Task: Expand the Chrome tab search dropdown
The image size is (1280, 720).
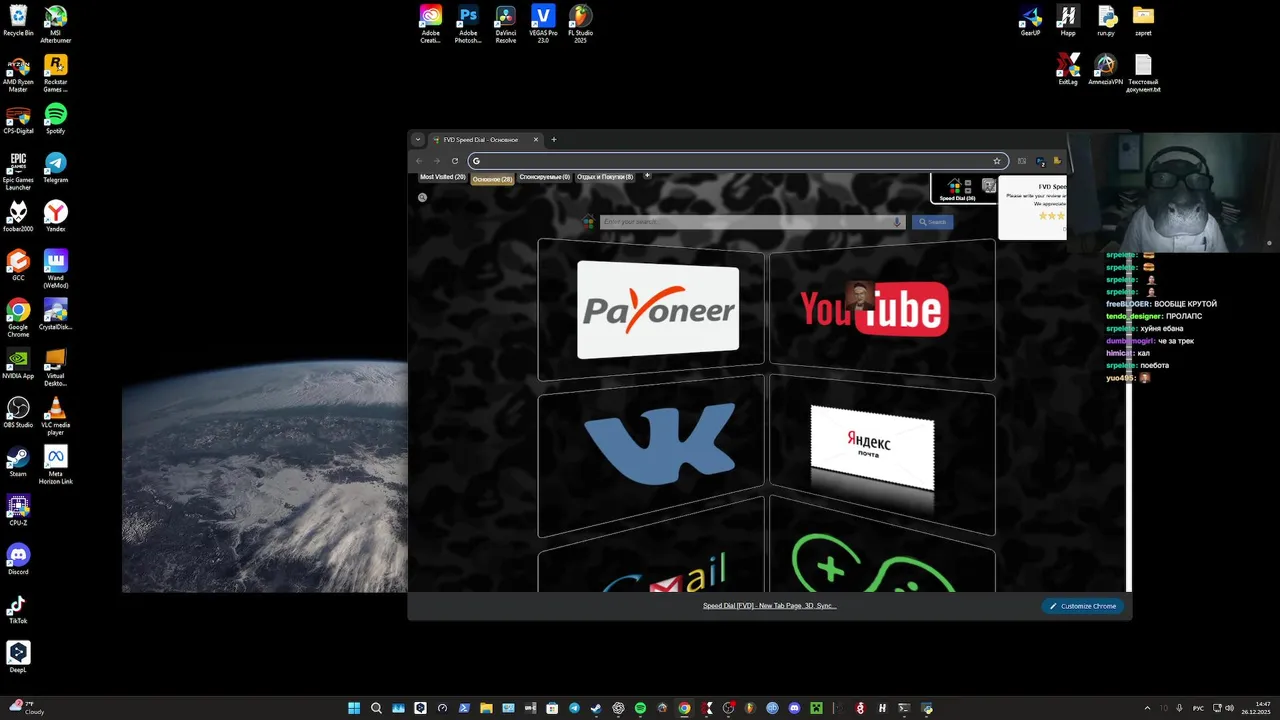Action: coord(418,140)
